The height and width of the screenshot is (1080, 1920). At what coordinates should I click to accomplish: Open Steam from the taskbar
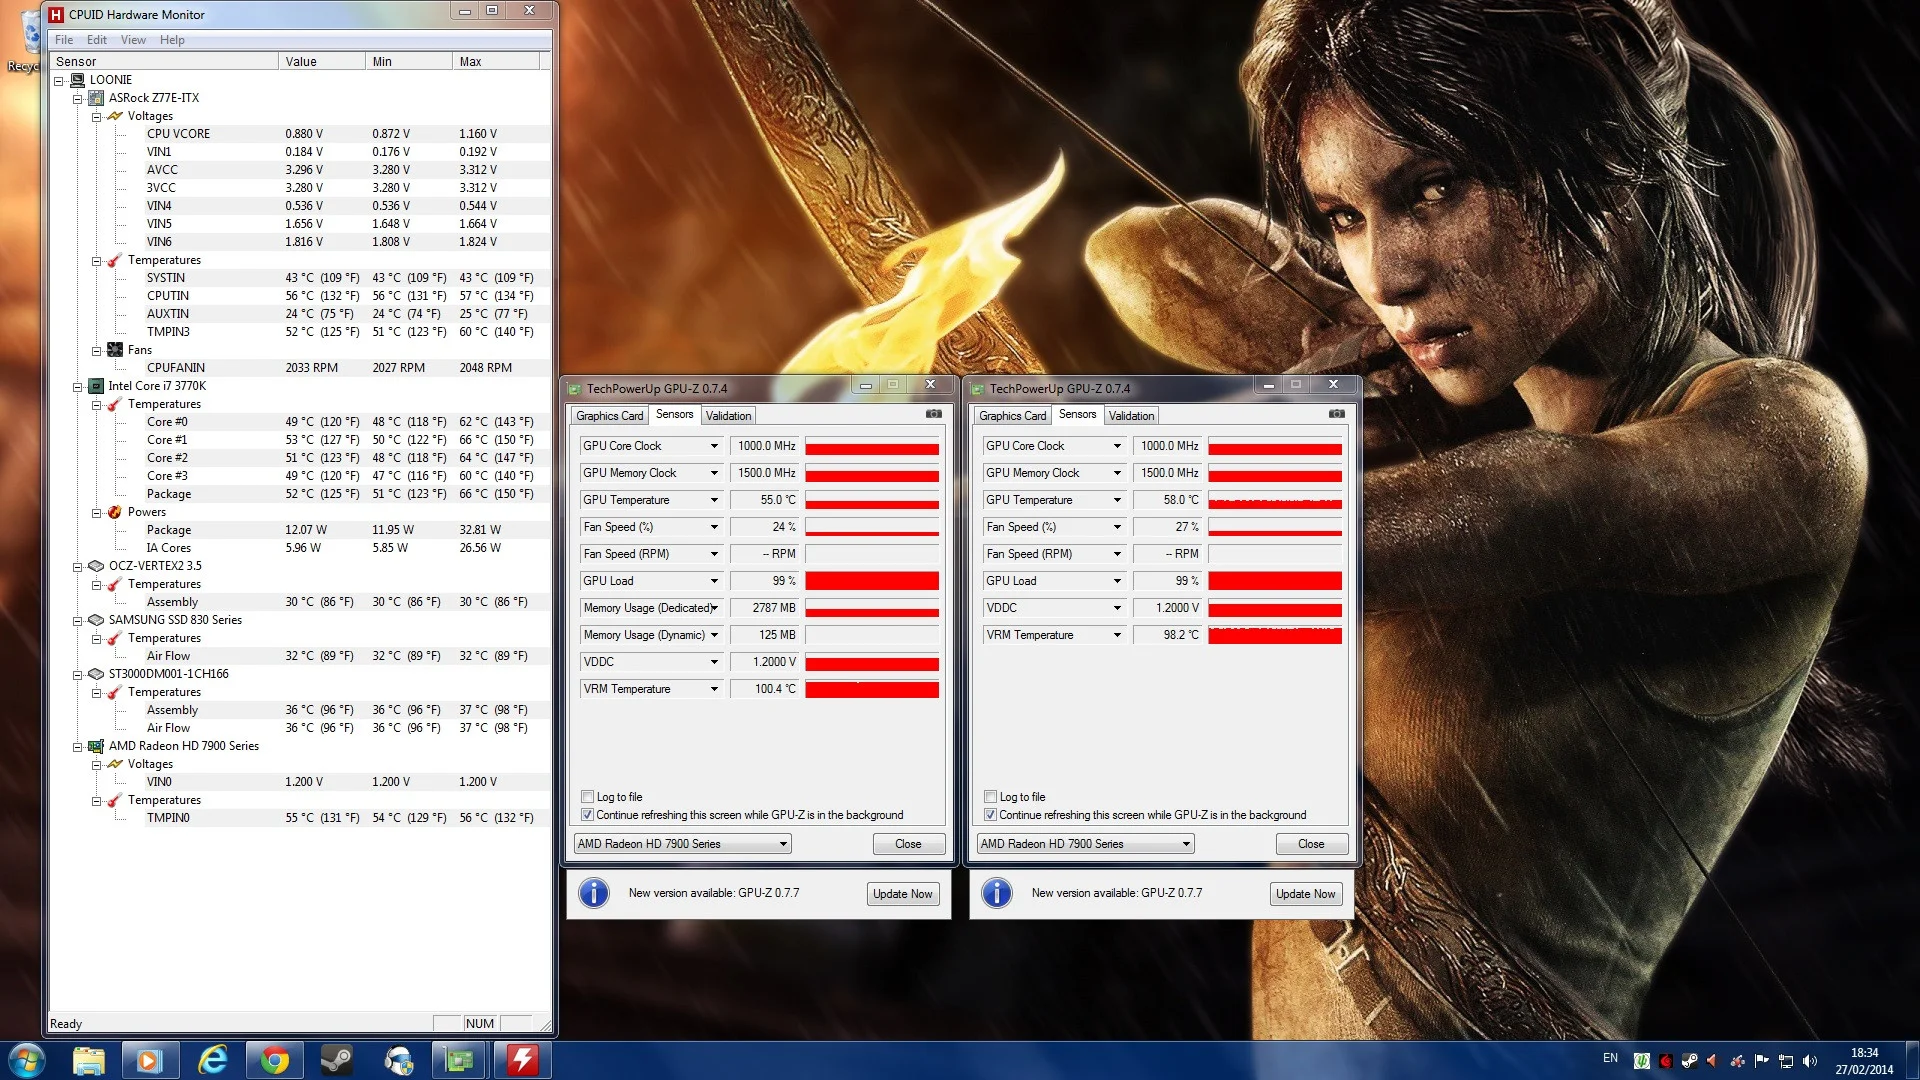point(336,1060)
